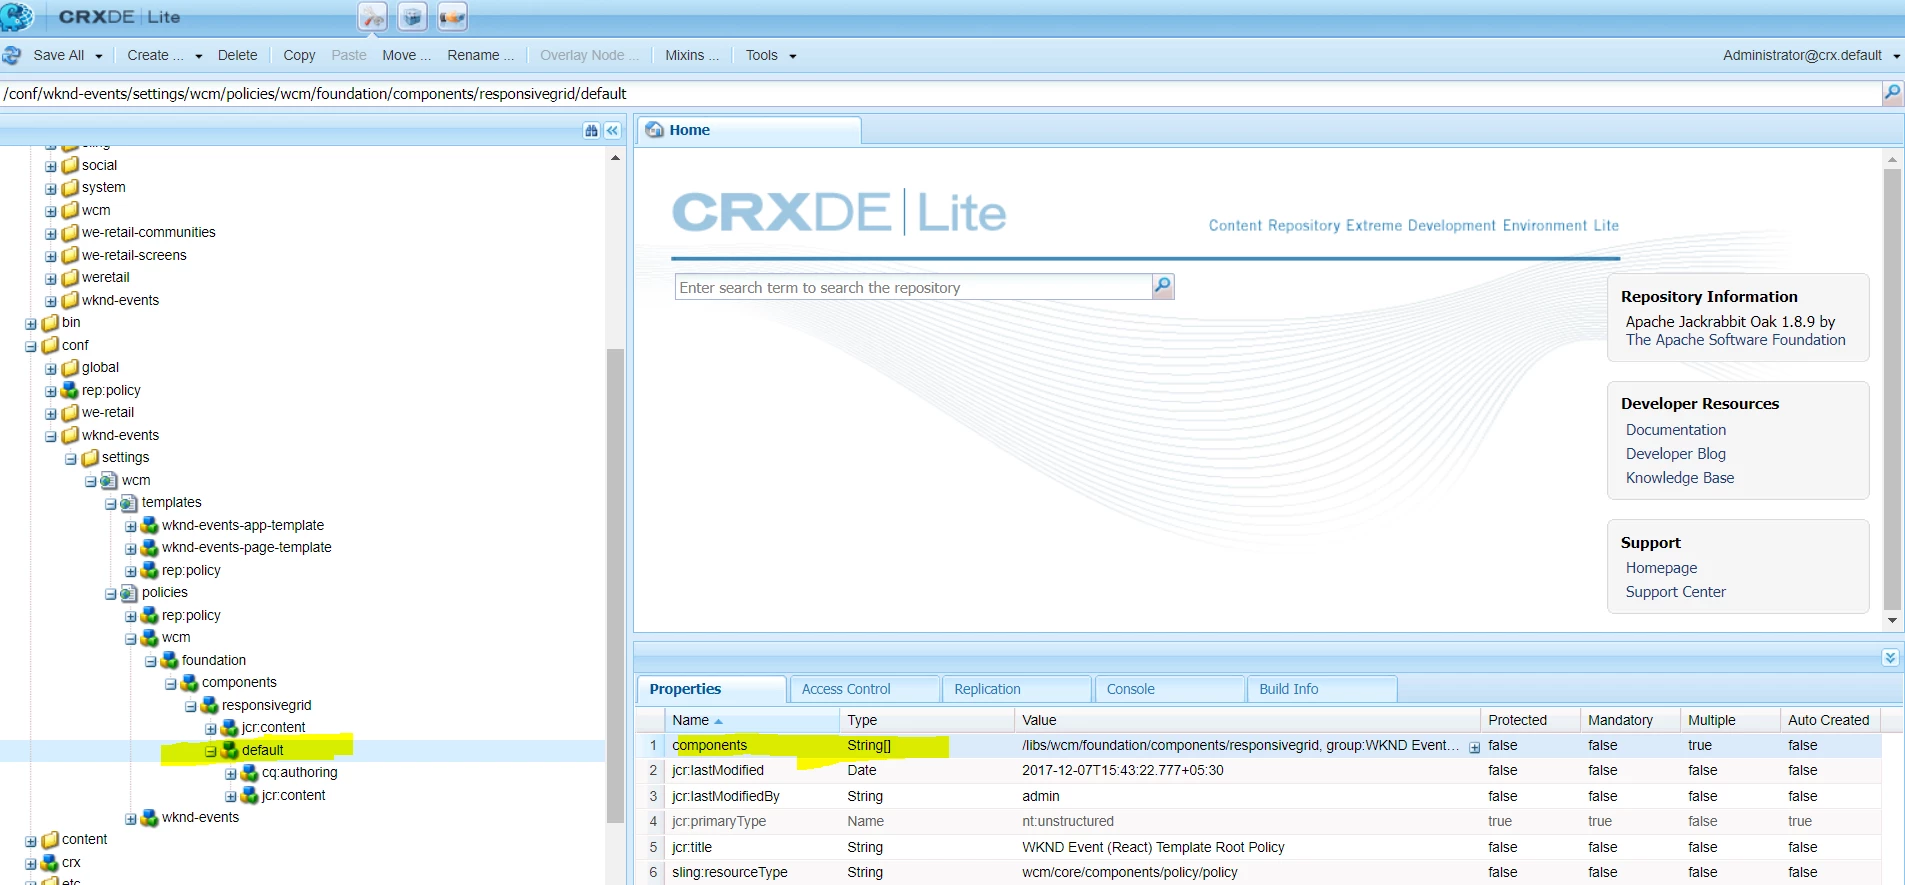Image resolution: width=1905 pixels, height=885 pixels.
Task: Open the Documentation link
Action: (x=1676, y=430)
